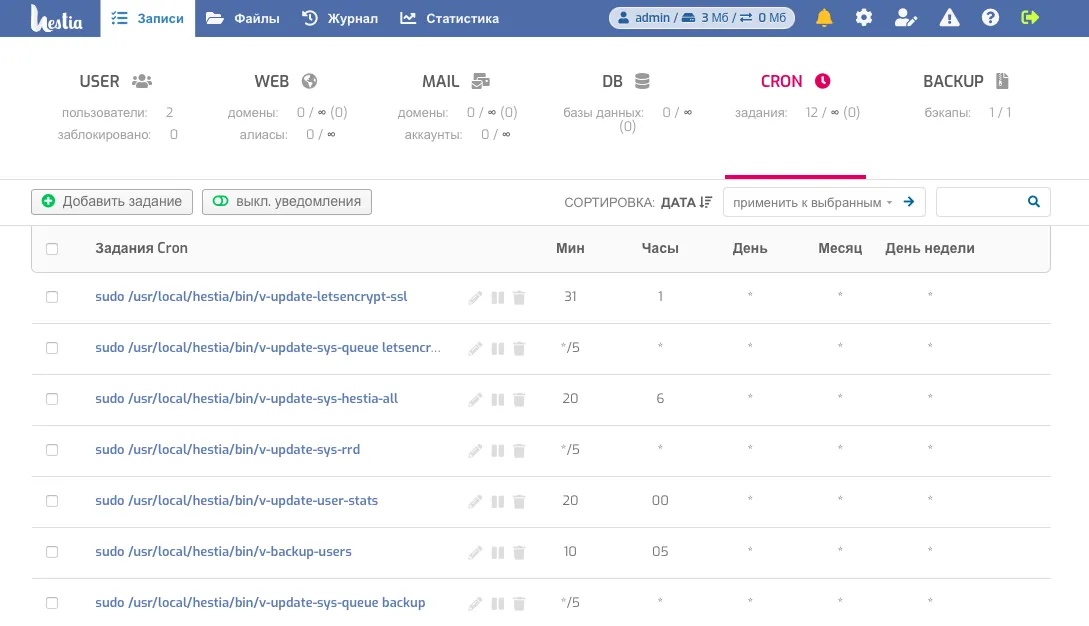Select checkbox for v-update-user-stats job
Image resolution: width=1089 pixels, height=626 pixels.
click(x=52, y=501)
